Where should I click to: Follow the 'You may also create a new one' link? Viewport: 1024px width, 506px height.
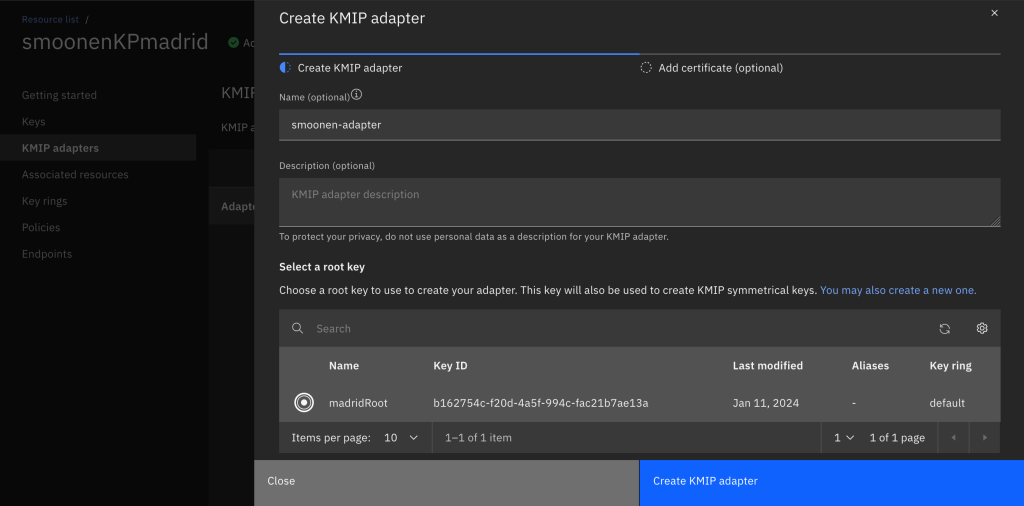click(x=898, y=290)
